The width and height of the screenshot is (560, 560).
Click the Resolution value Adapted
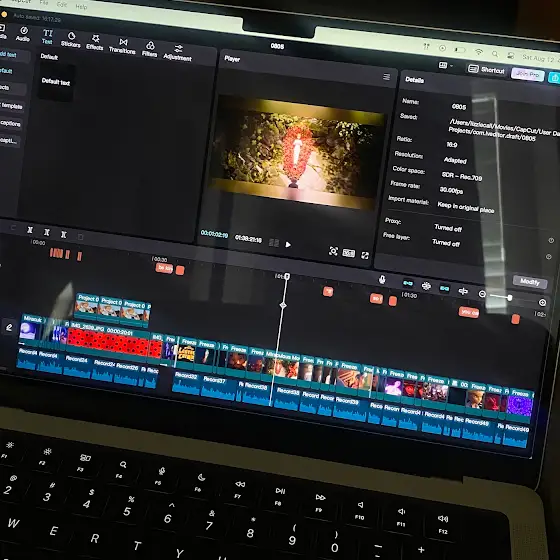coord(455,160)
